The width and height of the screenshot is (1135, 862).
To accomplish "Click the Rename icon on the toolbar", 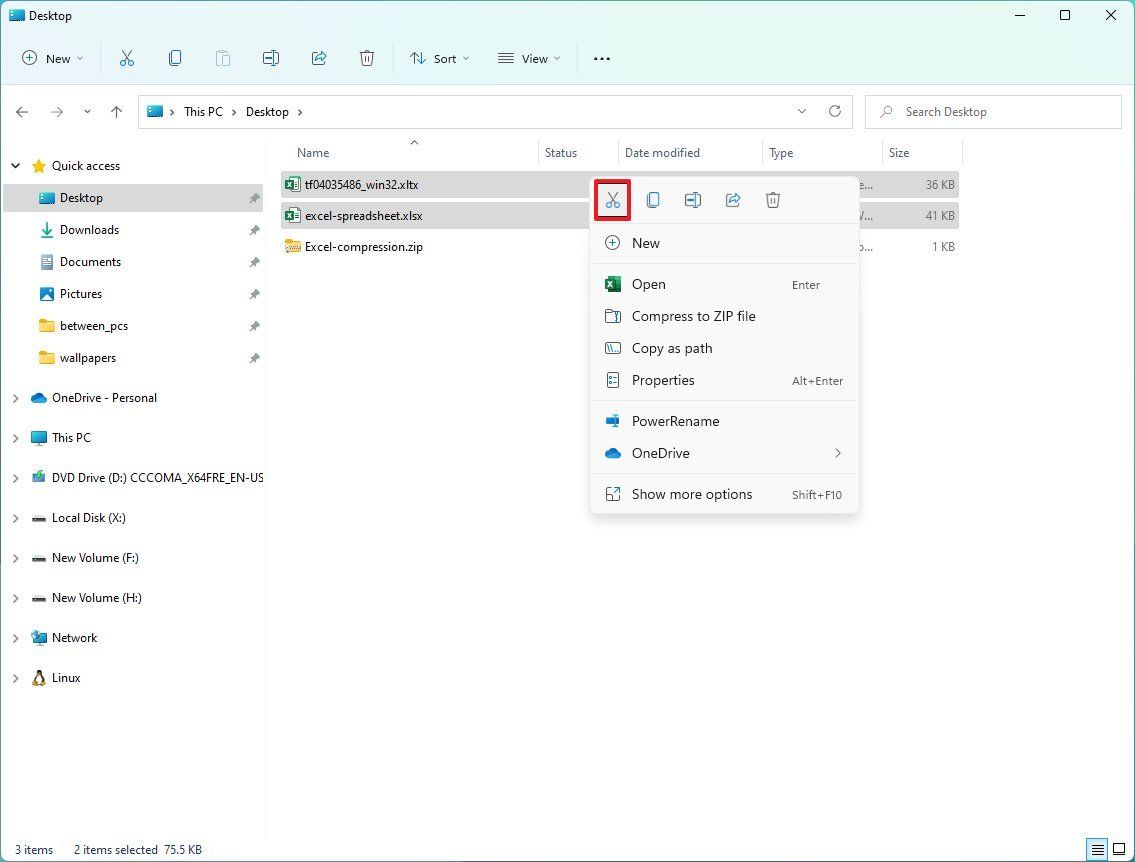I will [x=271, y=58].
